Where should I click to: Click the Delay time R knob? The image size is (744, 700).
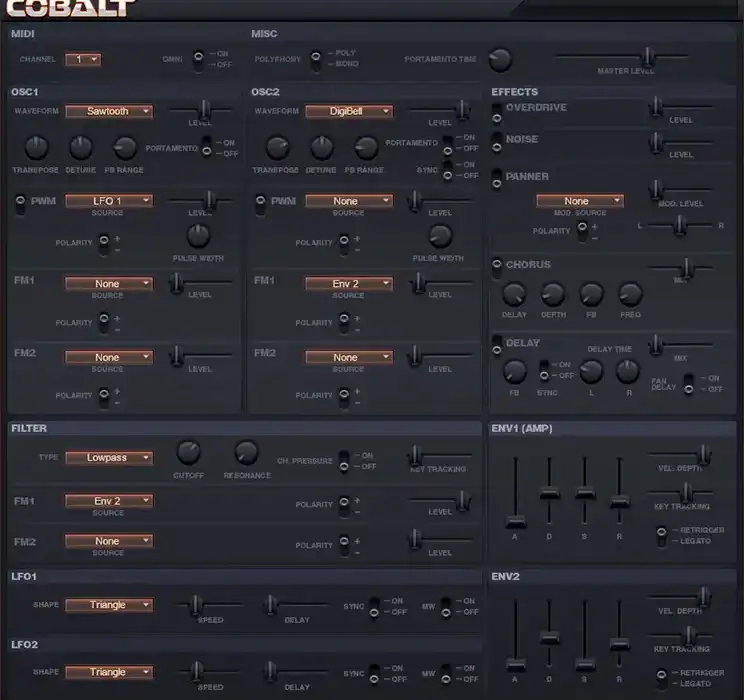628,372
